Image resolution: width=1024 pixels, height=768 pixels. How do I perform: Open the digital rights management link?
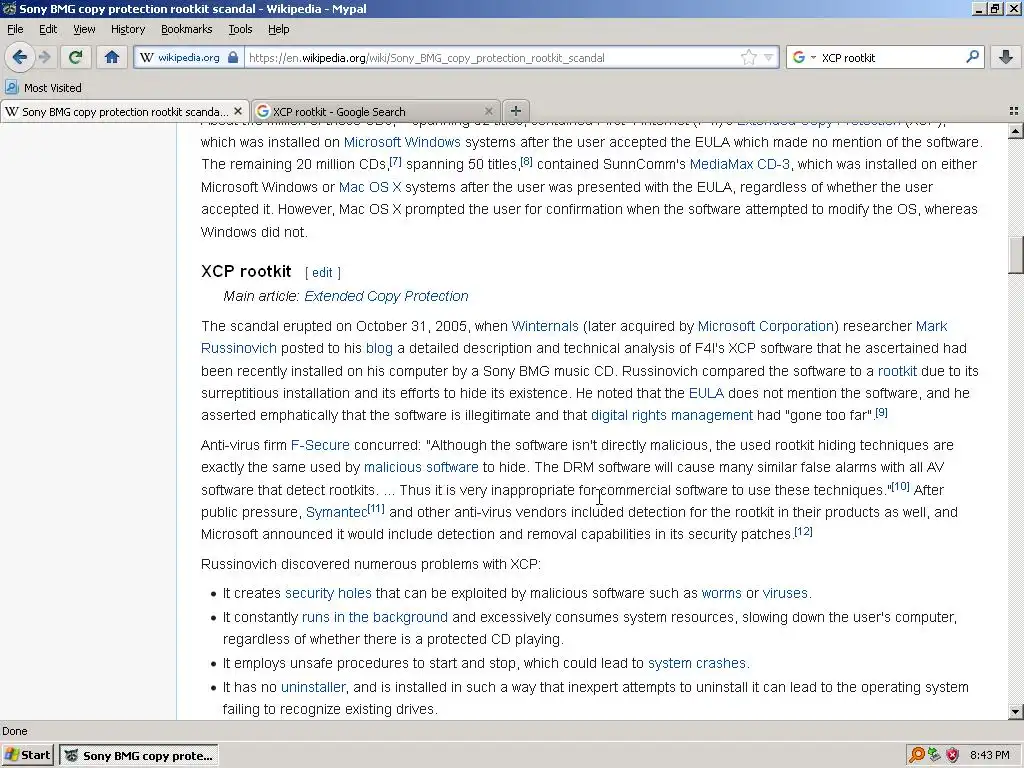tap(672, 415)
